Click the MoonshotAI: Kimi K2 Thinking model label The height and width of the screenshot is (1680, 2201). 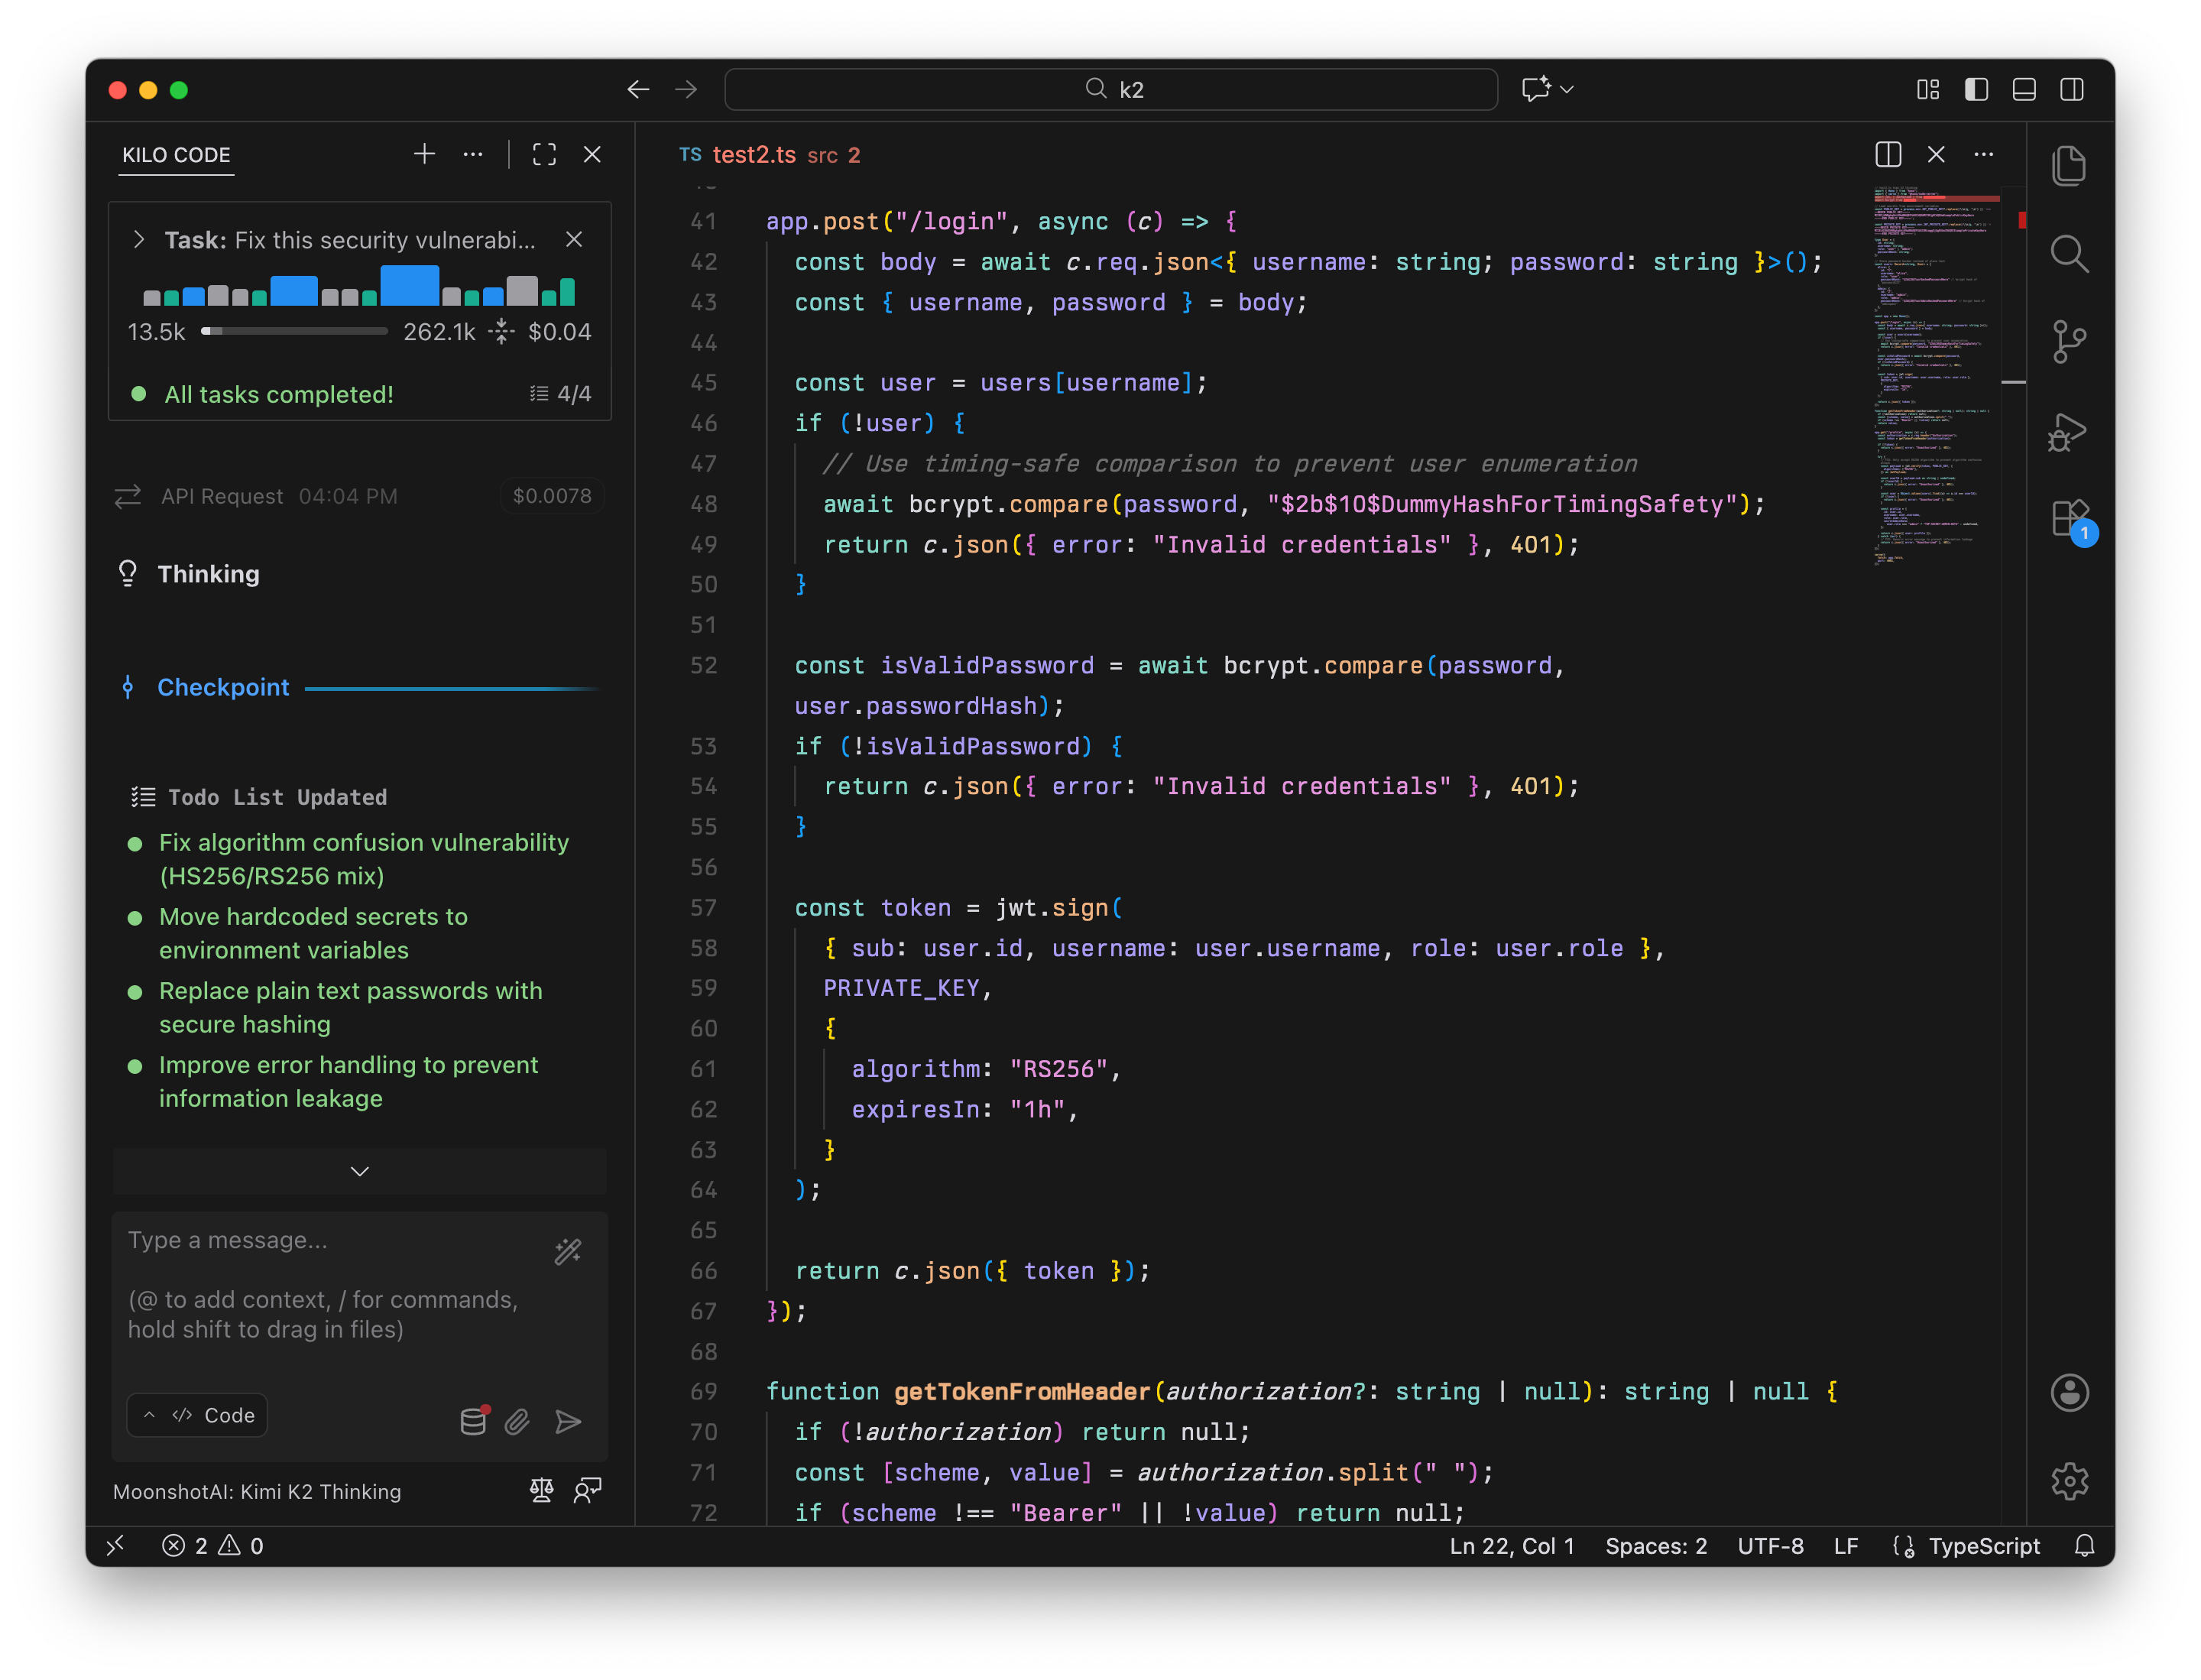[x=257, y=1491]
